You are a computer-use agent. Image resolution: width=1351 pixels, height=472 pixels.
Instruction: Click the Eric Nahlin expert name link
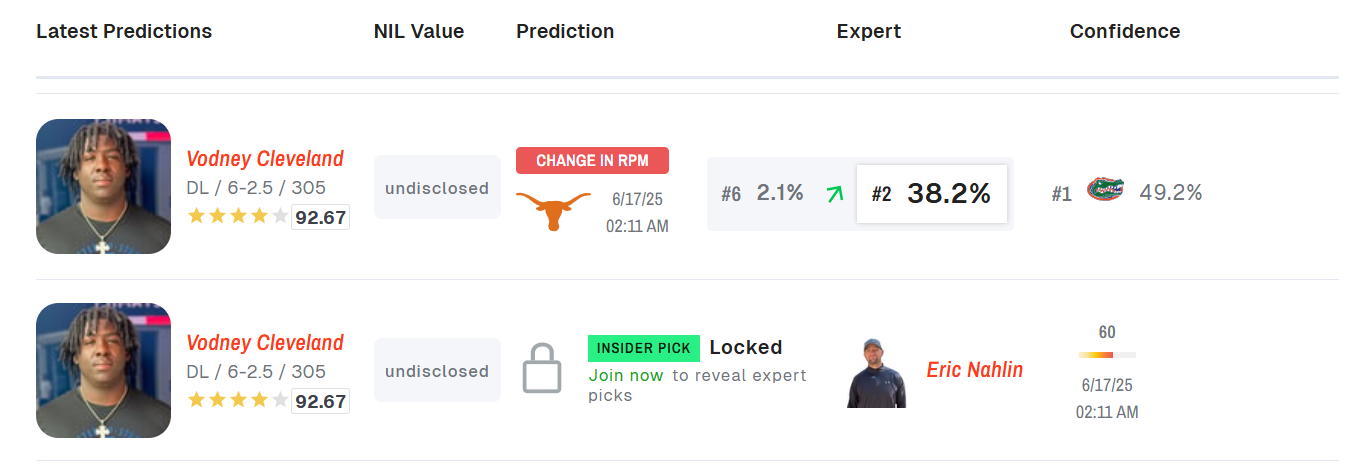975,370
